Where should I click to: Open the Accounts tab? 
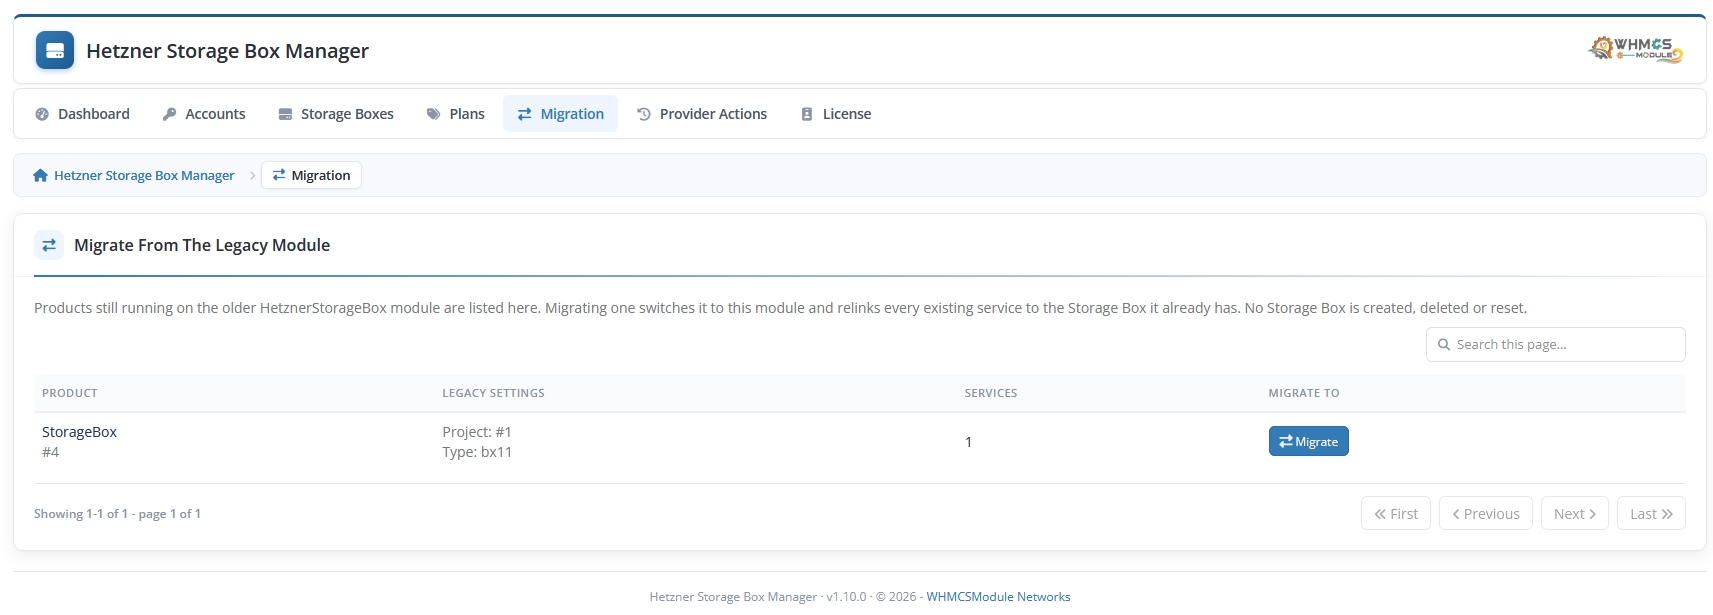tap(204, 114)
